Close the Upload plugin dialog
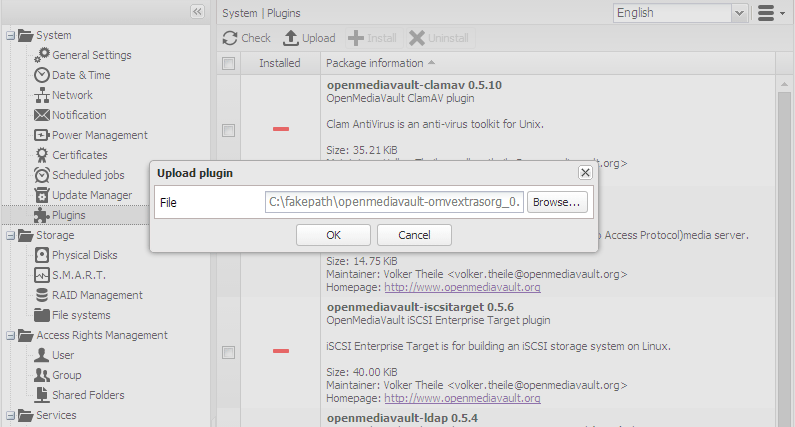The height and width of the screenshot is (427, 795). point(585,173)
